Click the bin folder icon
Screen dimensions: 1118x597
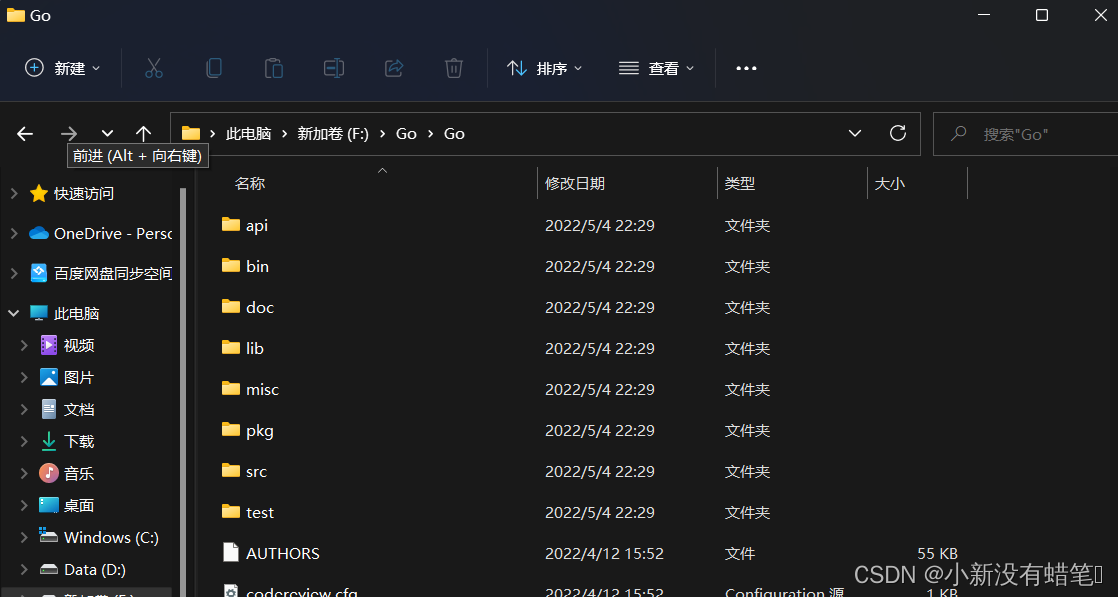click(x=230, y=265)
